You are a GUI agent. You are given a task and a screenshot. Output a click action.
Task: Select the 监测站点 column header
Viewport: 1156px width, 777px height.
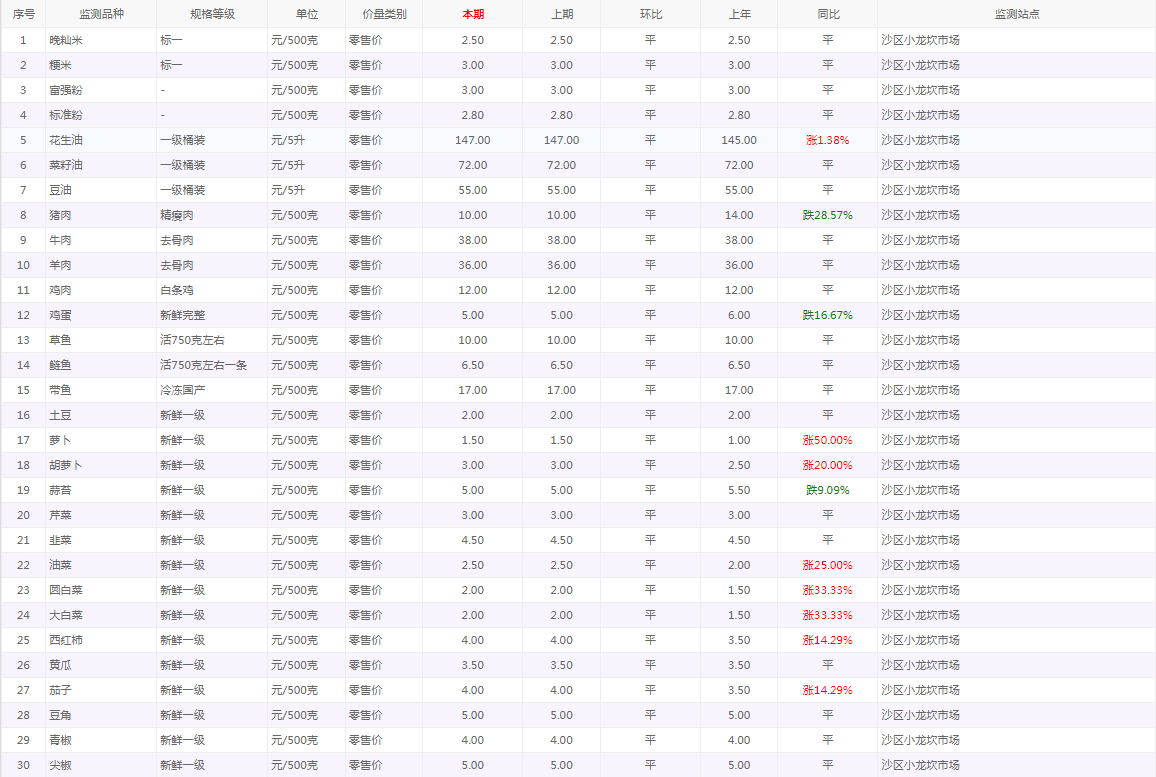click(1016, 14)
